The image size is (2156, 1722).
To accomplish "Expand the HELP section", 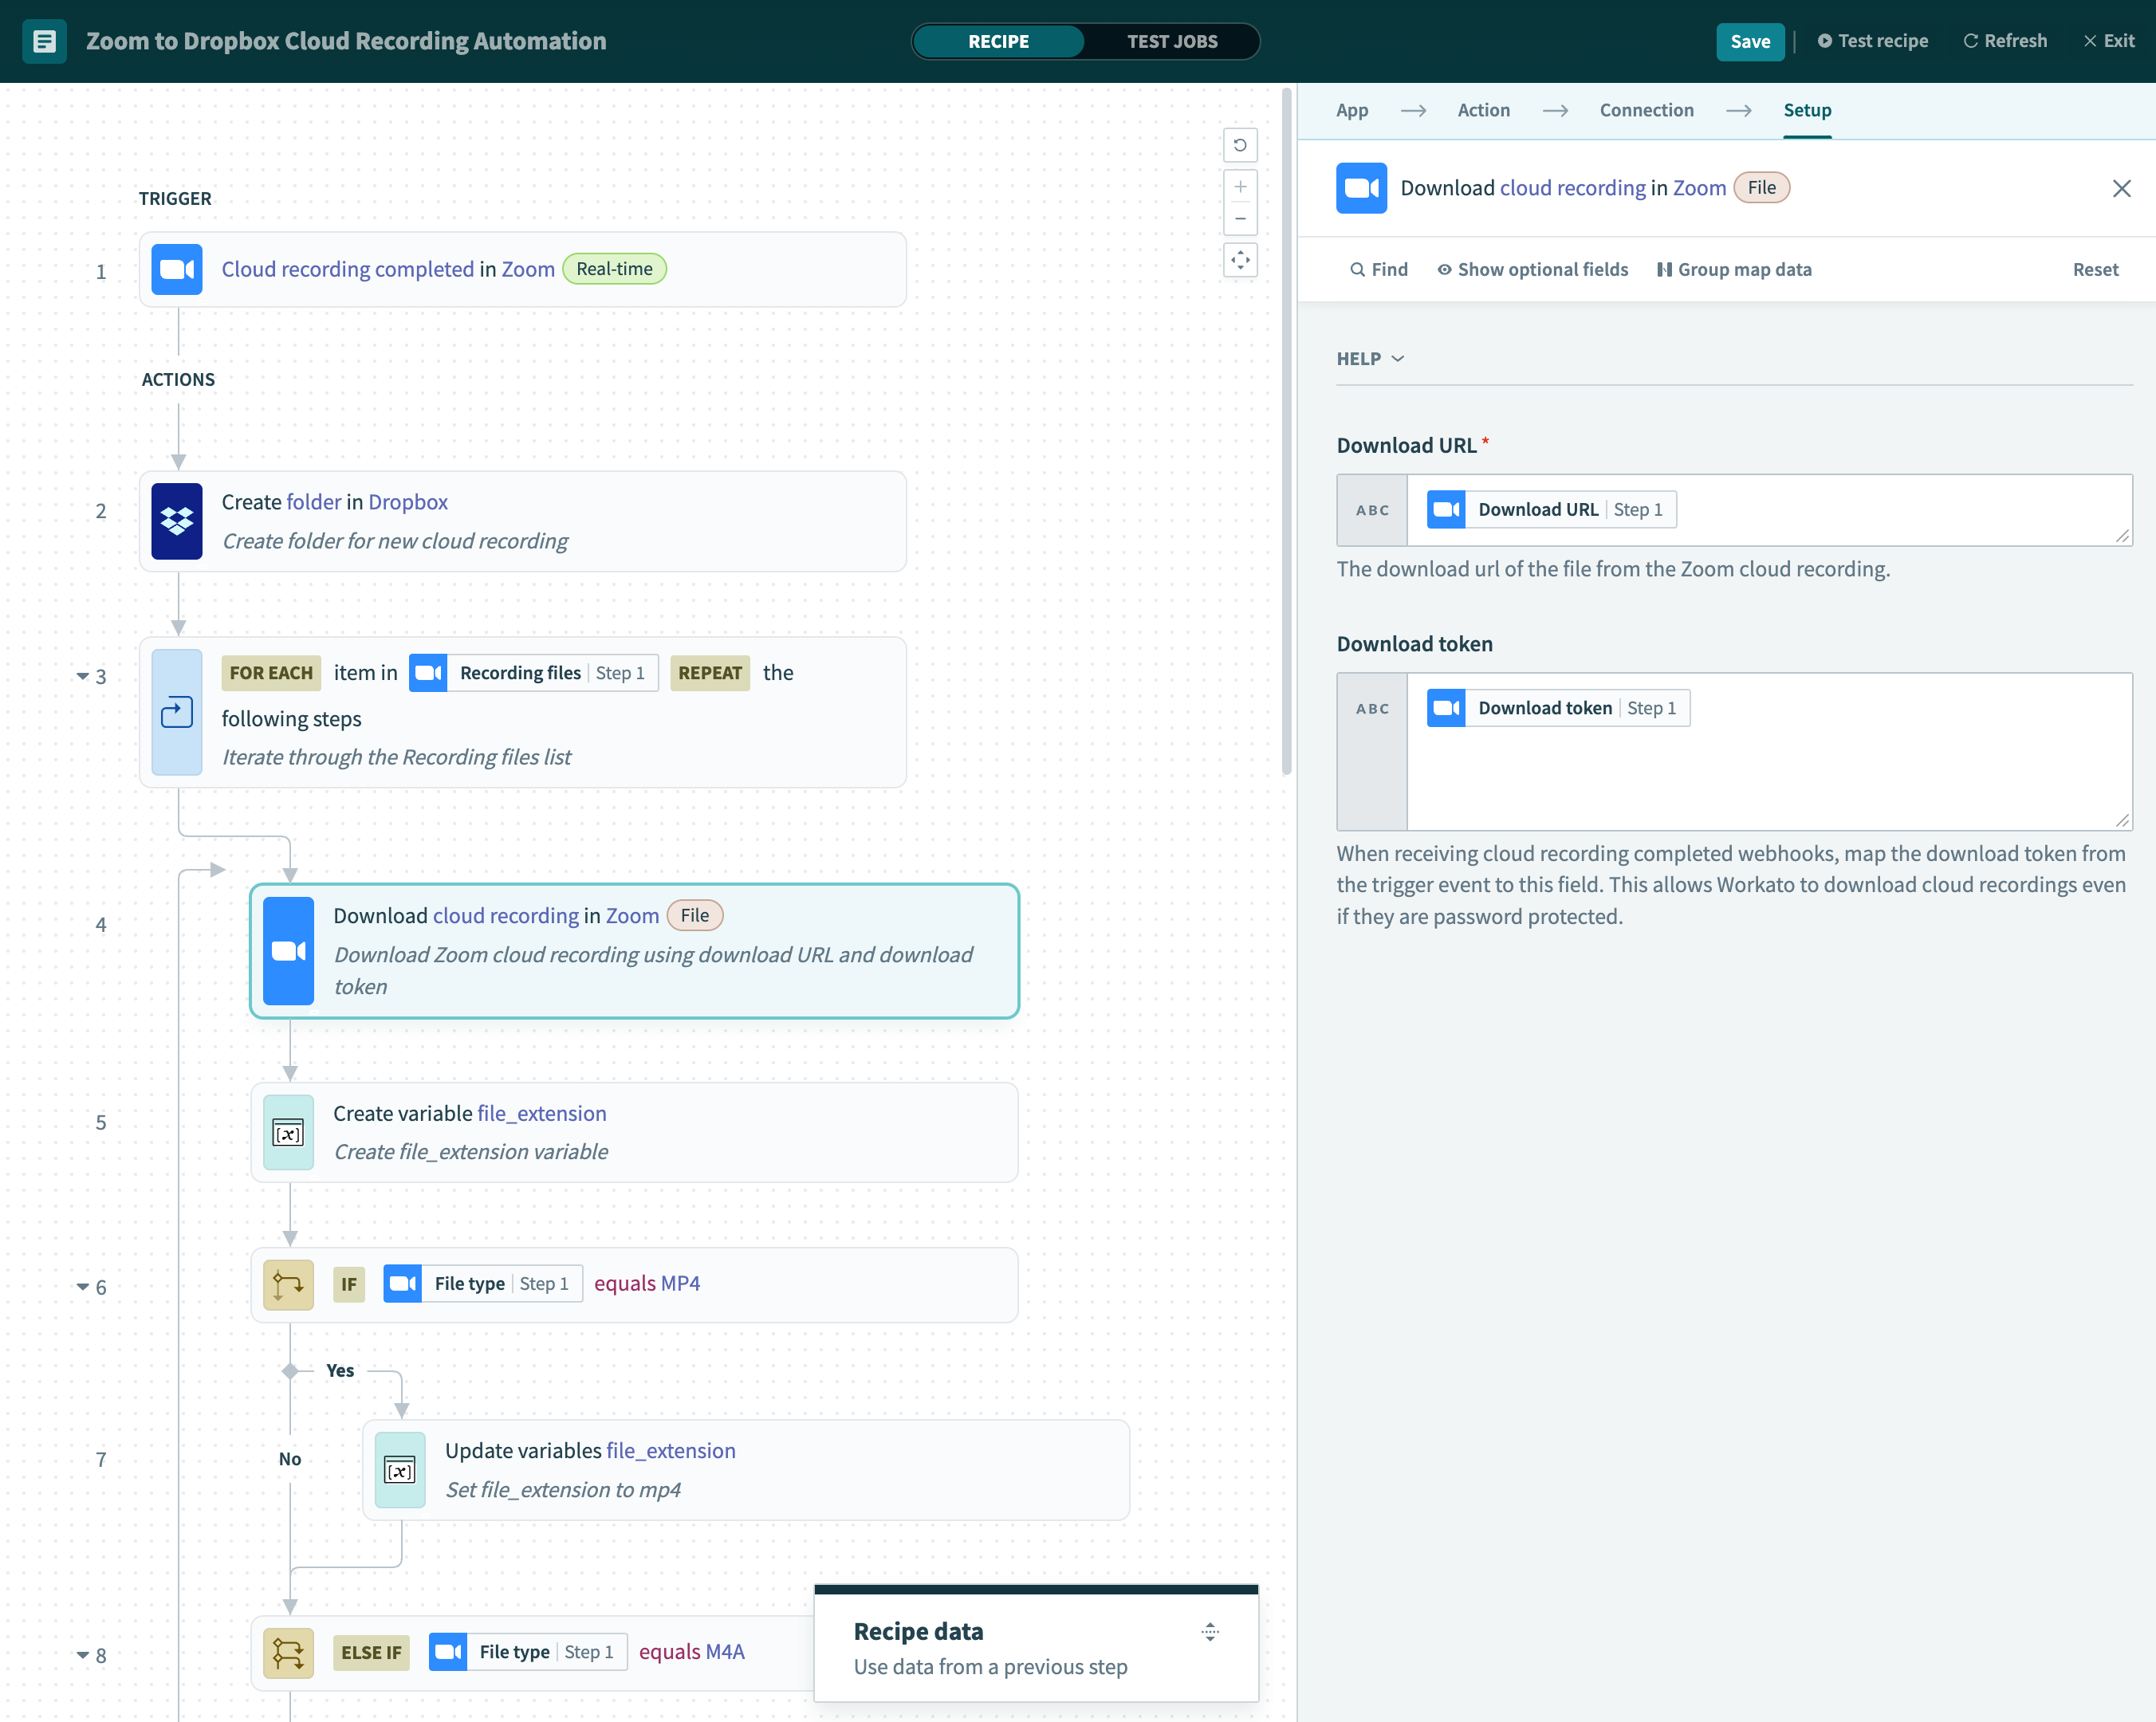I will (1370, 359).
